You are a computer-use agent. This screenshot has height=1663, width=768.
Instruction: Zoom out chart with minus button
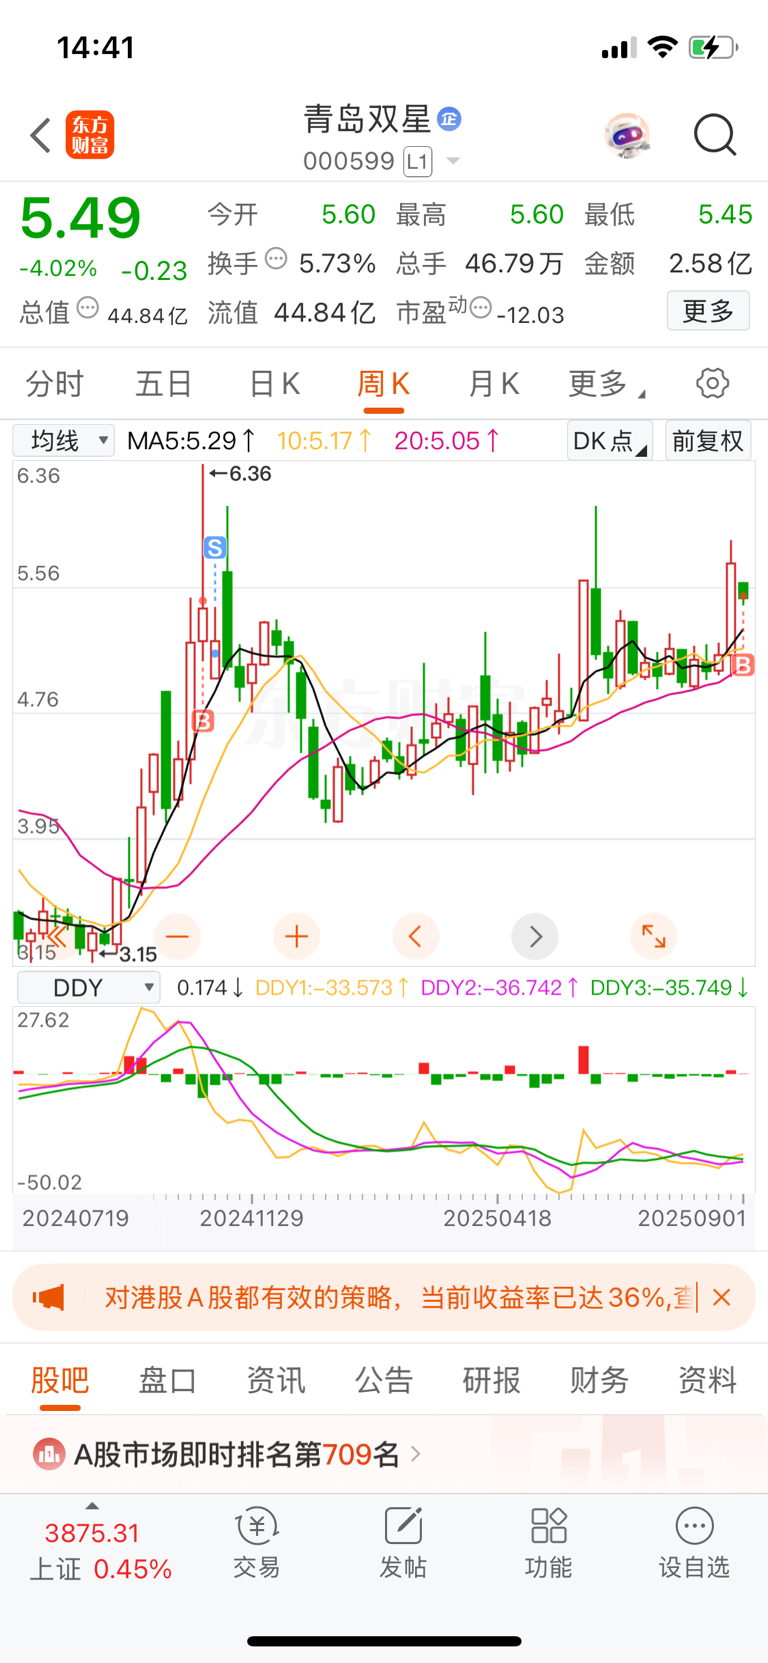pos(177,937)
